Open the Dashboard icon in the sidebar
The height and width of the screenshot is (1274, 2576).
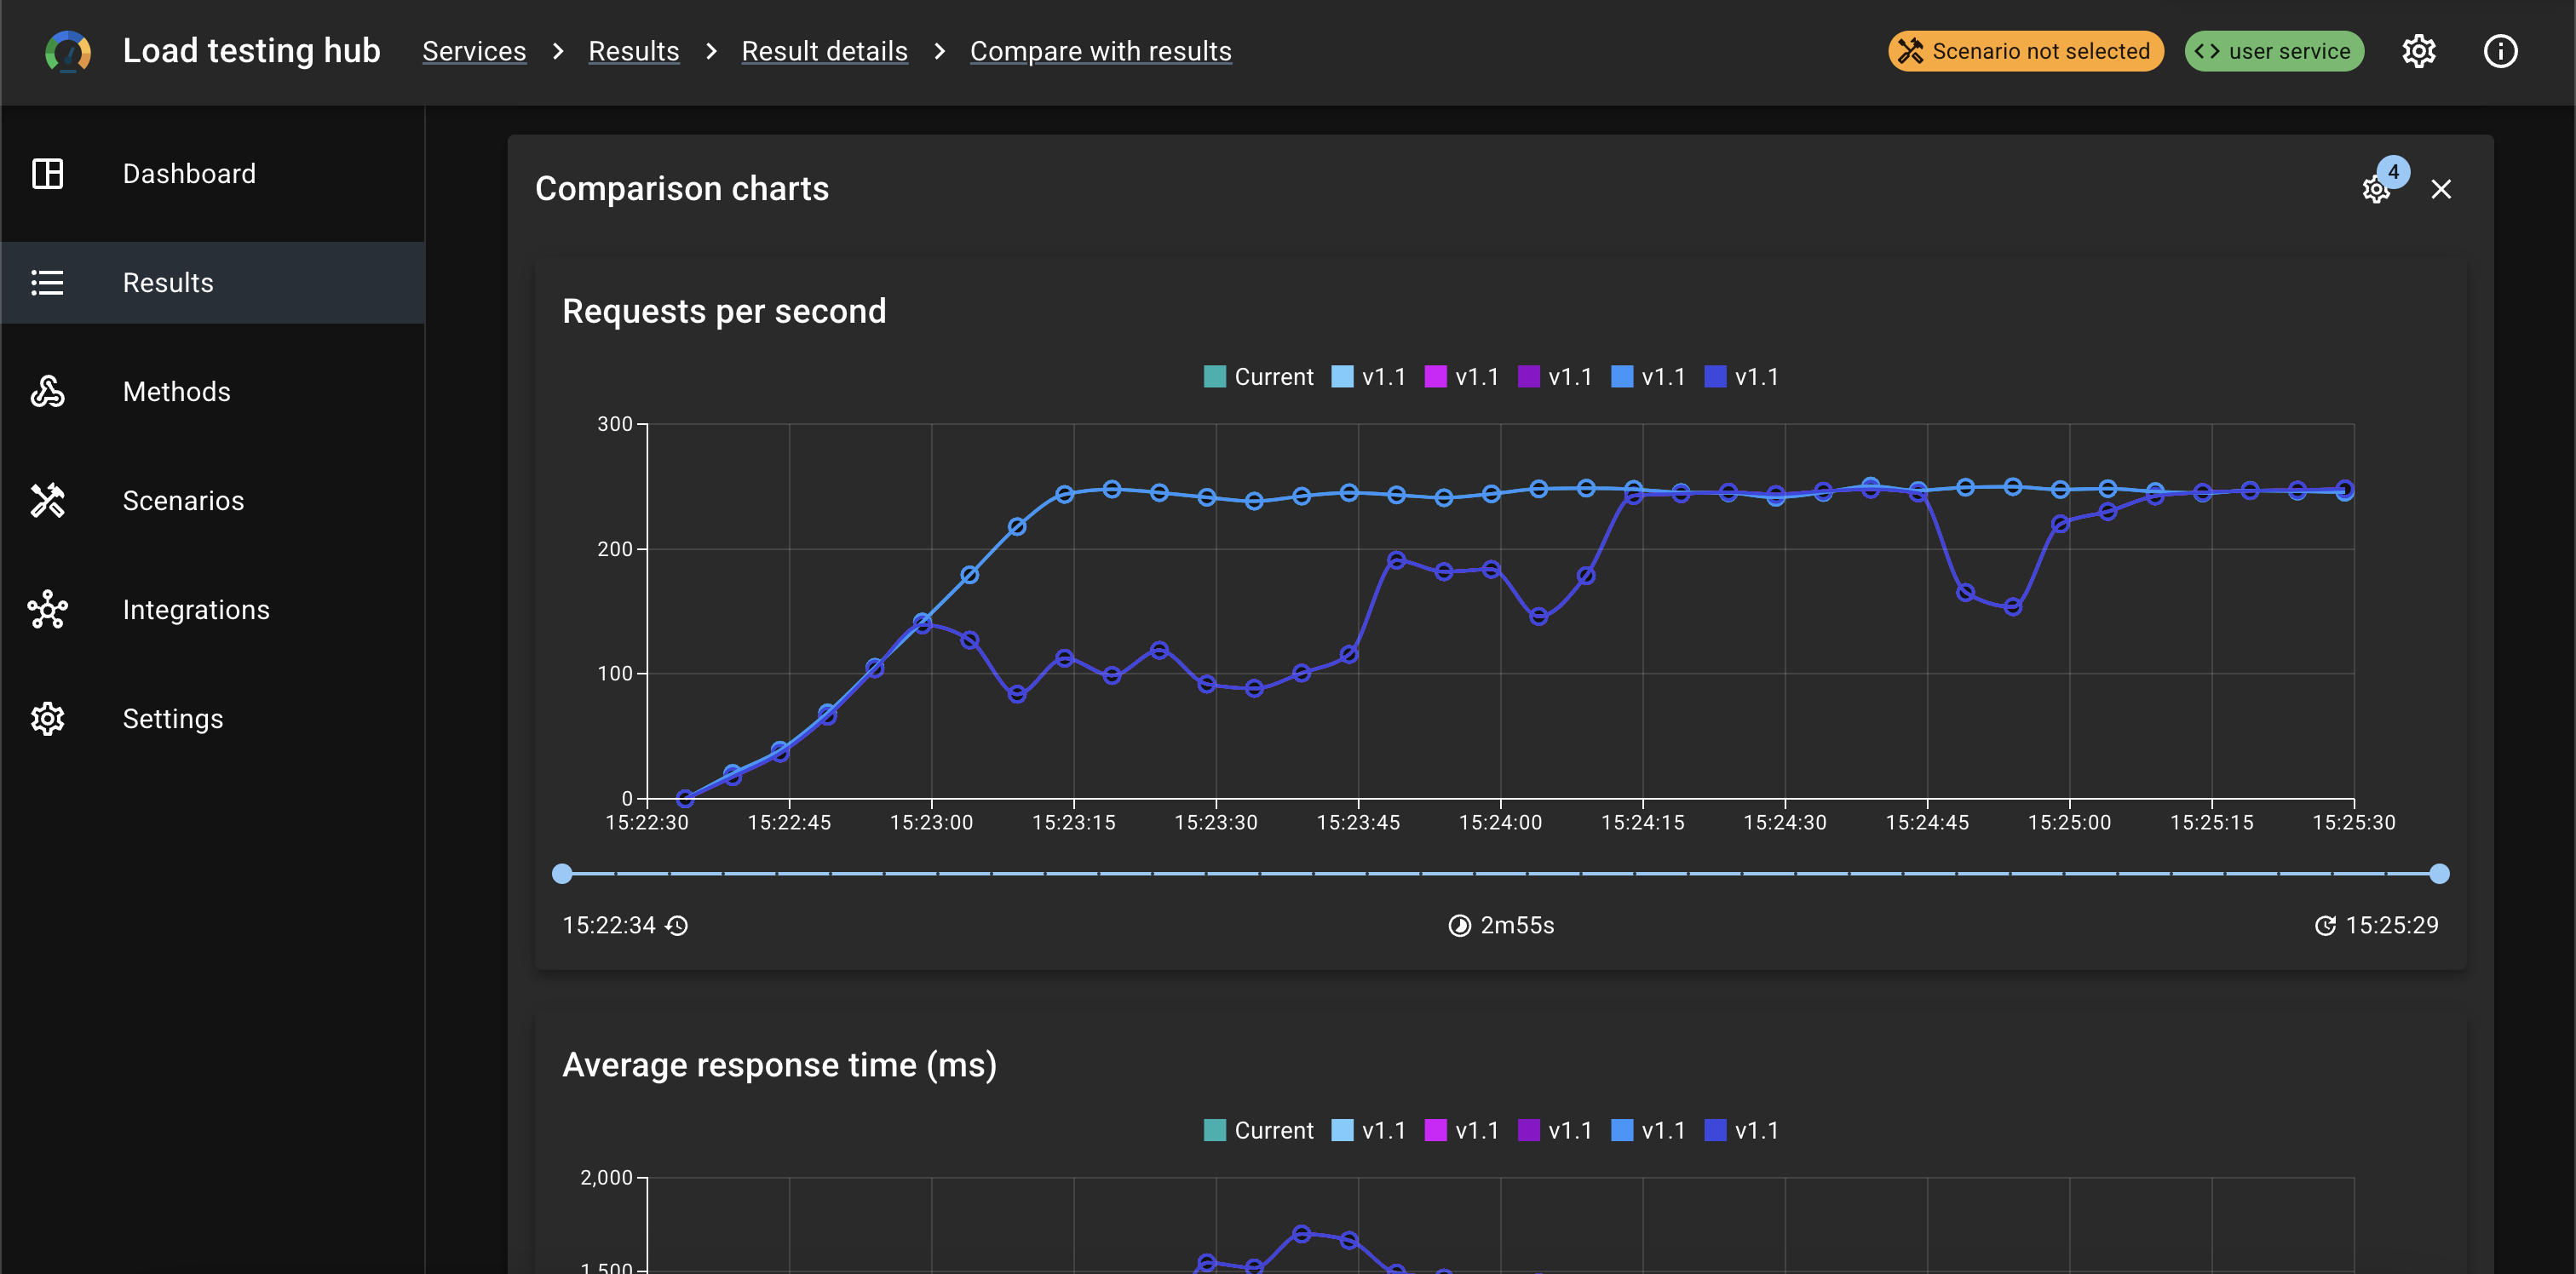tap(47, 174)
